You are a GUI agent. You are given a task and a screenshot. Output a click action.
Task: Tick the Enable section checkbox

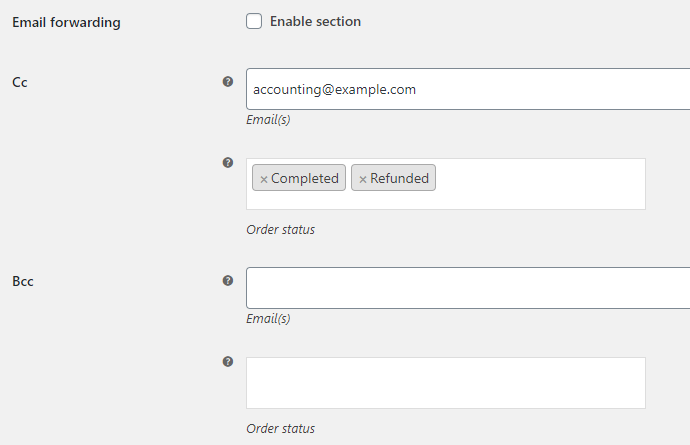[254, 21]
